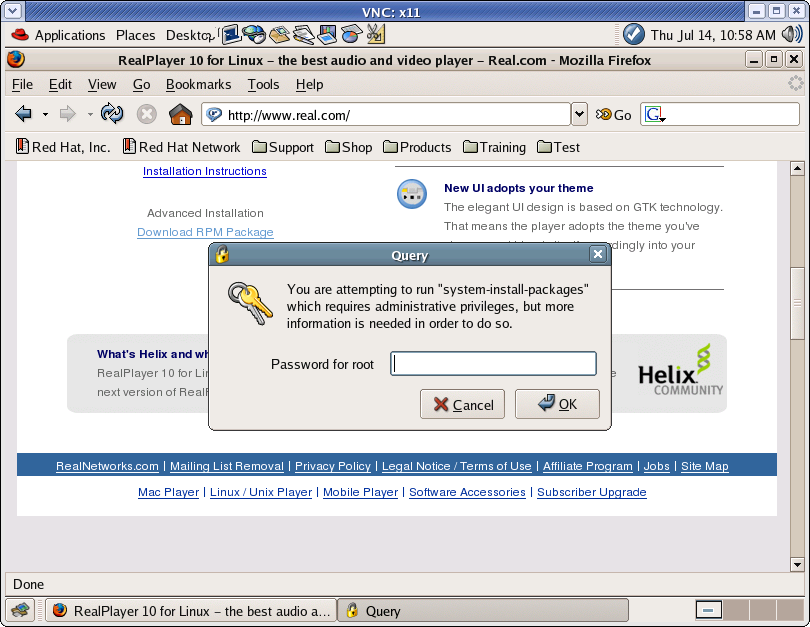Click the show desktop icon in bottom panel
The image size is (810, 627).
click(x=20, y=610)
